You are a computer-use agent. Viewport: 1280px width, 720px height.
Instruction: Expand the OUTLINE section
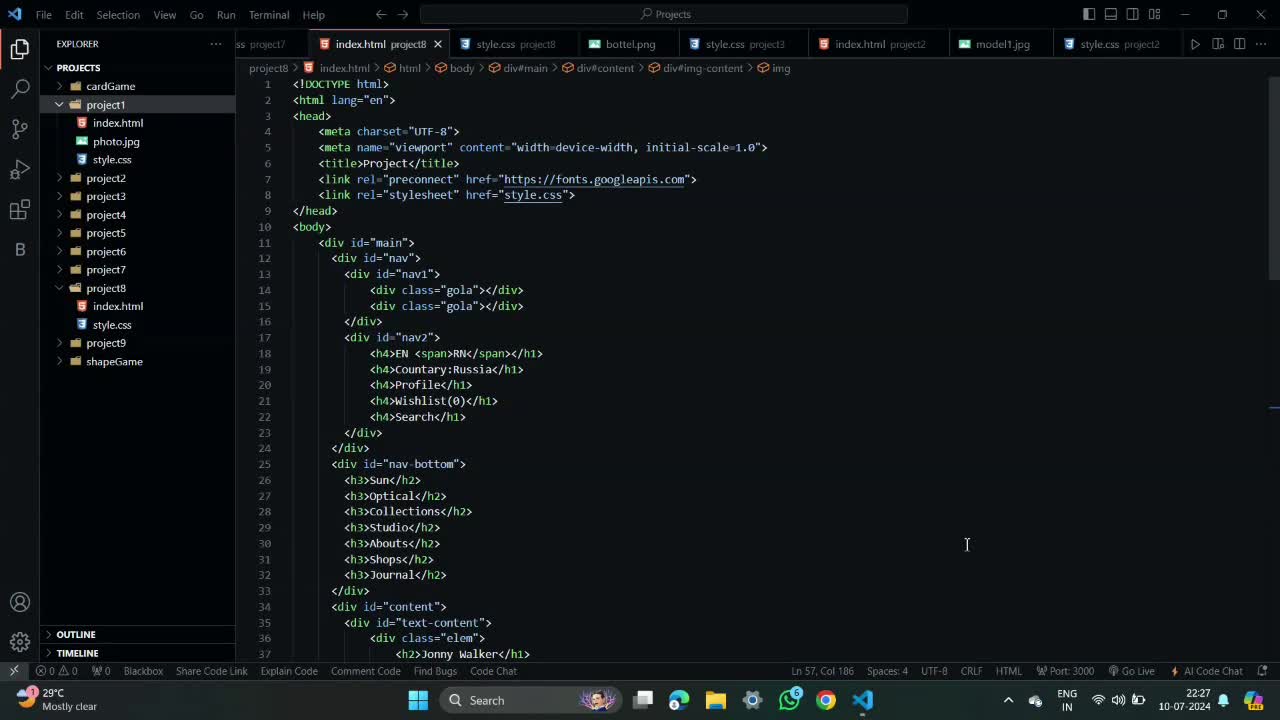click(76, 634)
